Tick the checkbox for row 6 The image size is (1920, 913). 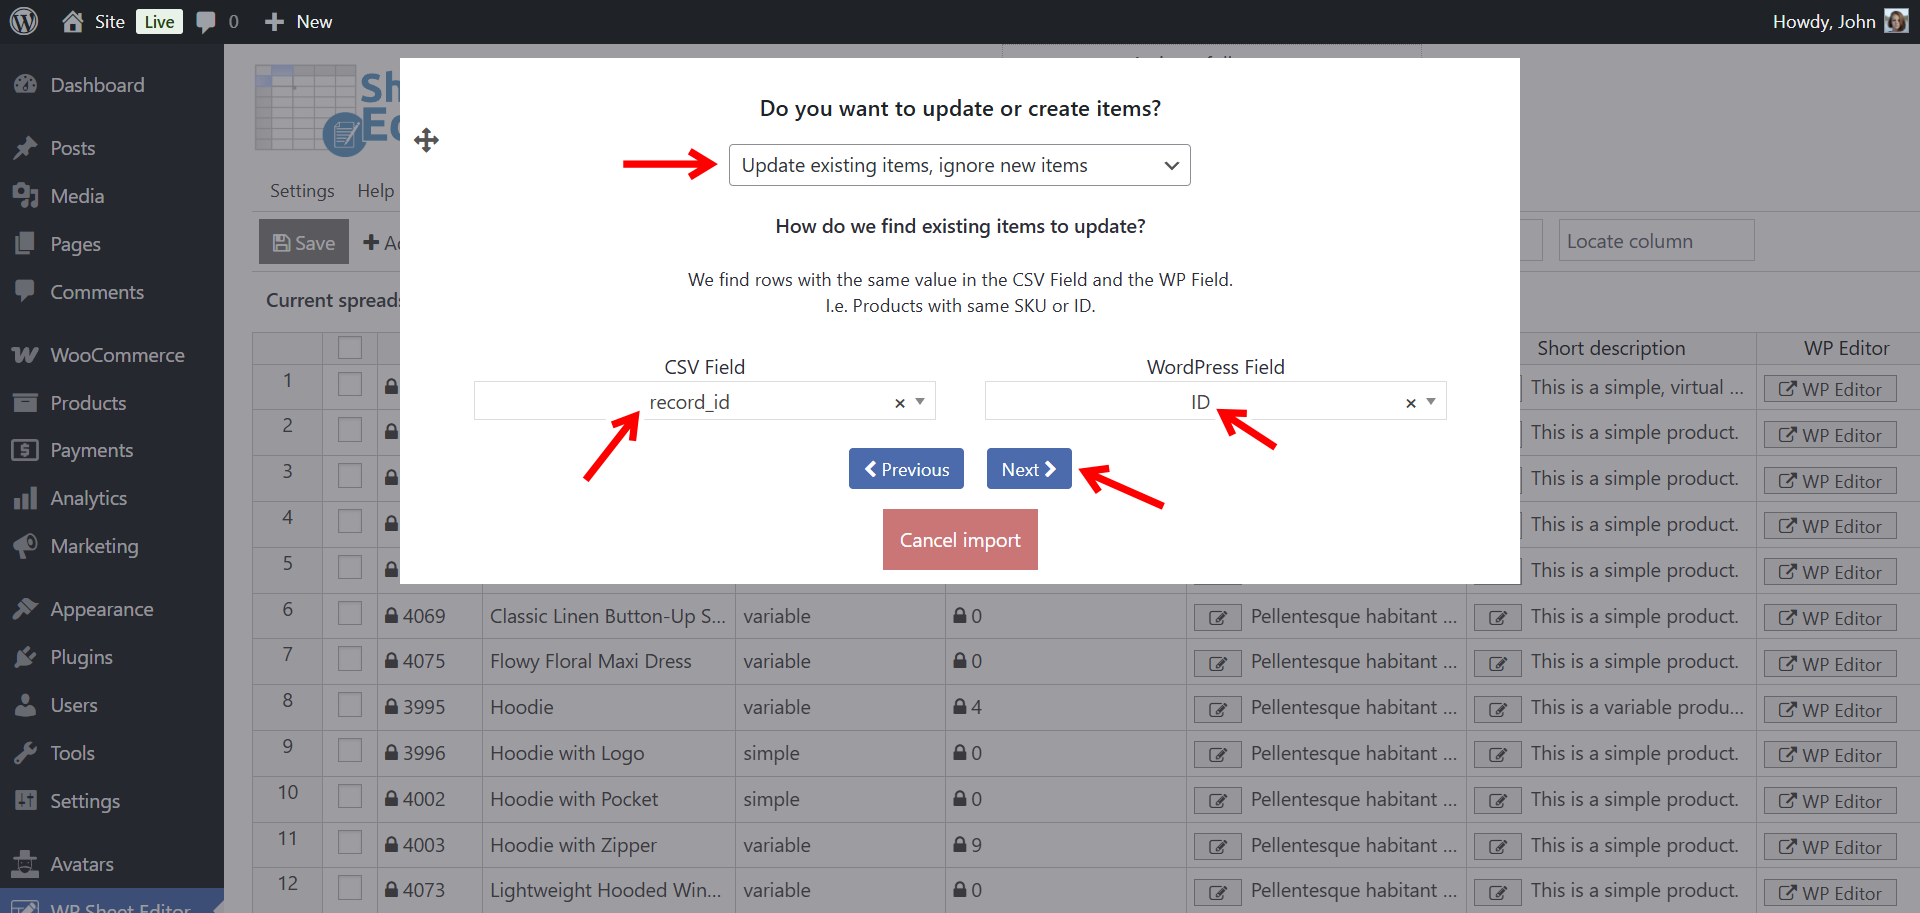pyautogui.click(x=350, y=614)
